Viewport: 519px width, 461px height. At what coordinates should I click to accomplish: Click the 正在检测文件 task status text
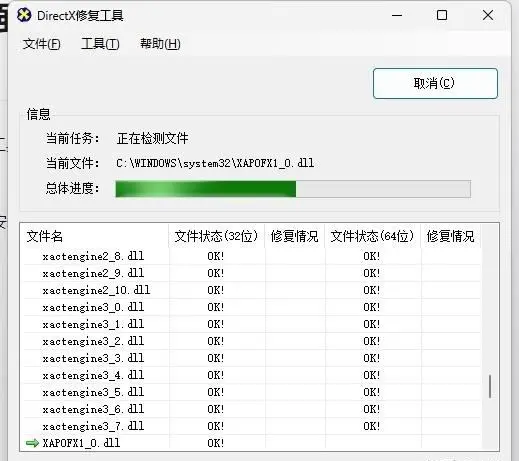pyautogui.click(x=153, y=138)
